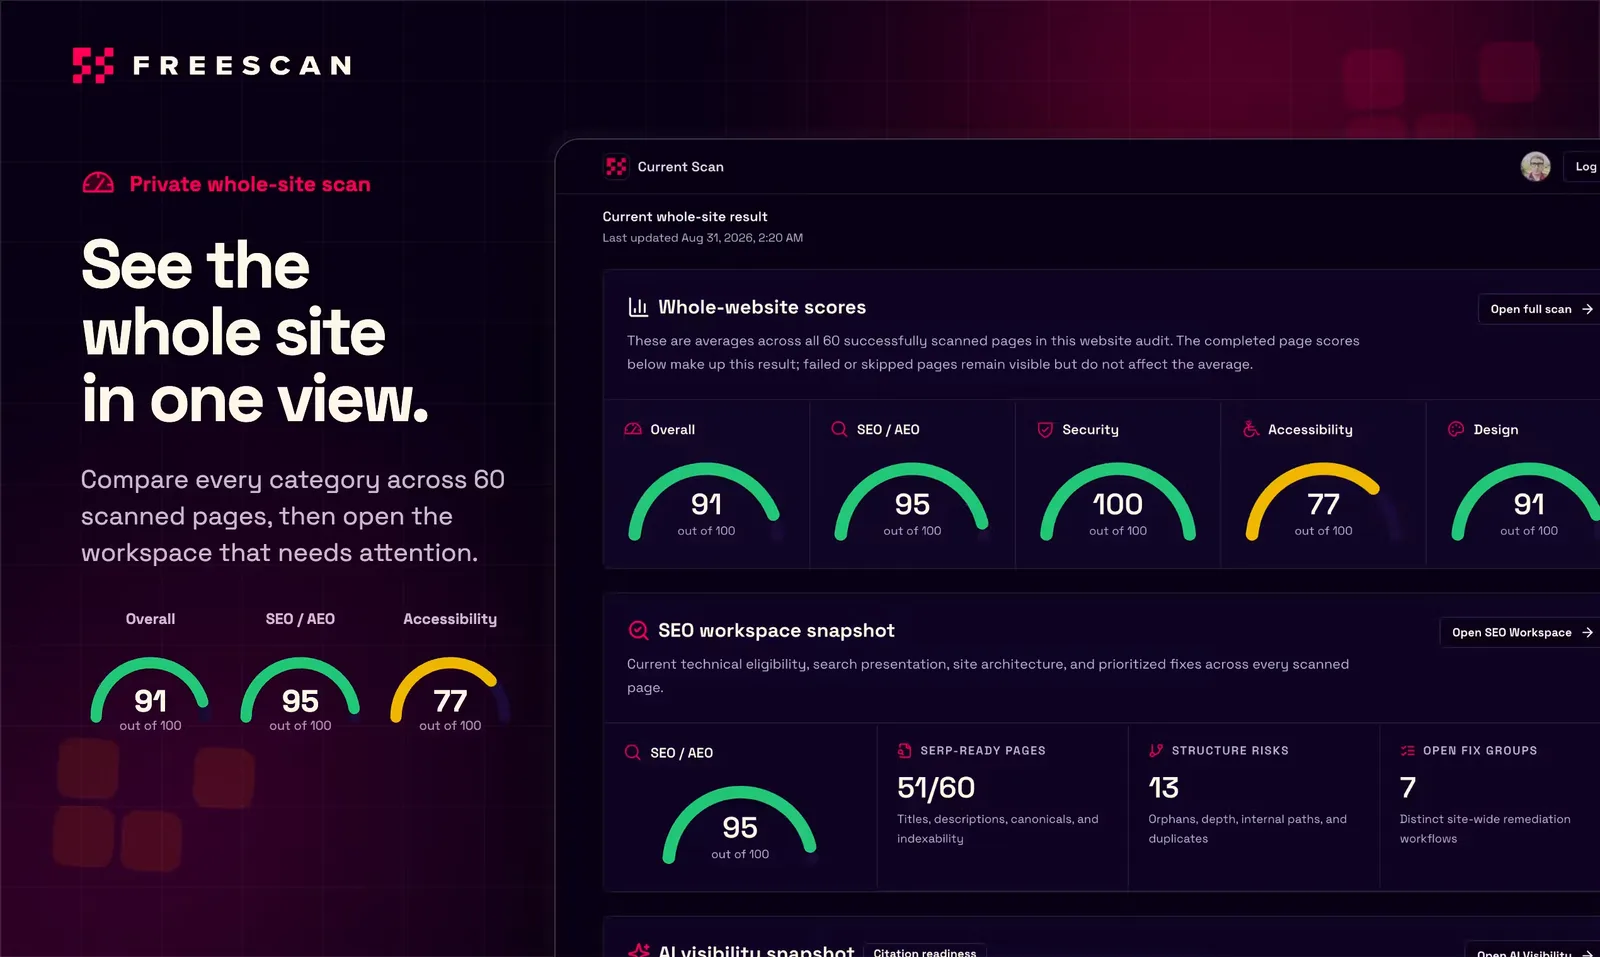1600x957 pixels.
Task: Click the FreeScan checkered logo beside the FREESCAN wordmark
Action: tap(93, 65)
